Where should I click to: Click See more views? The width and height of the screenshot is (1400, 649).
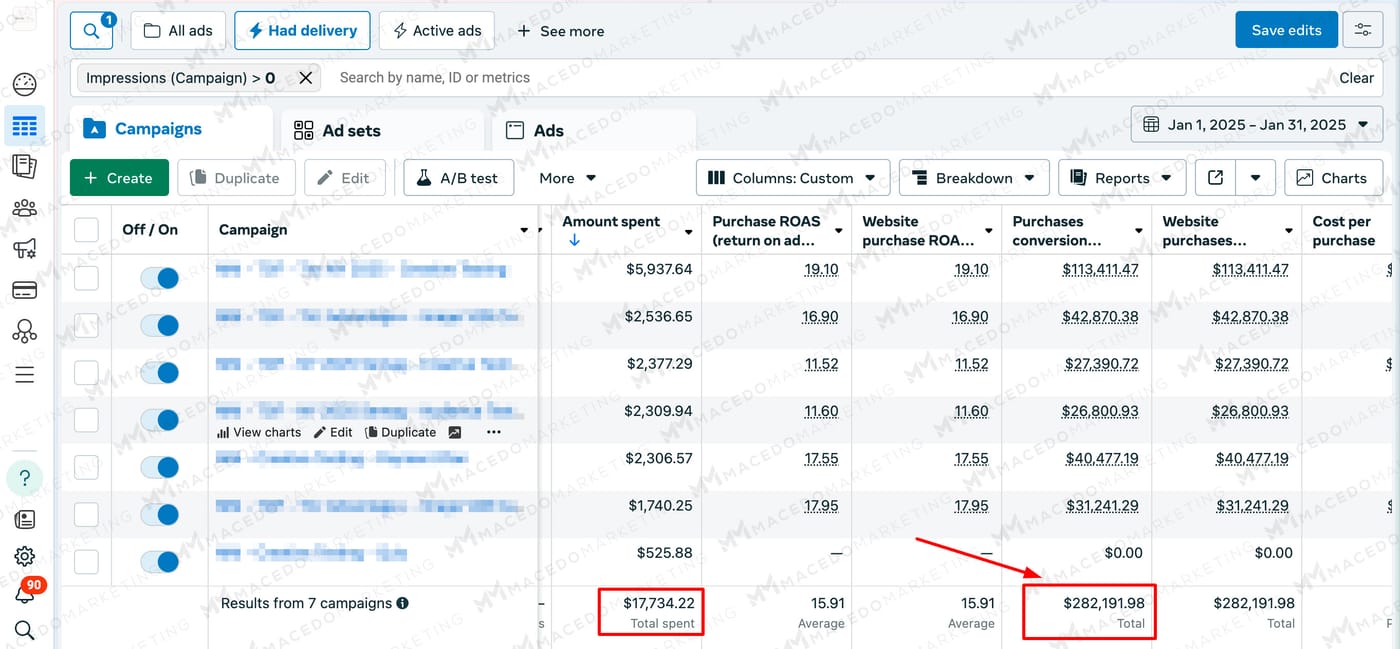click(560, 31)
